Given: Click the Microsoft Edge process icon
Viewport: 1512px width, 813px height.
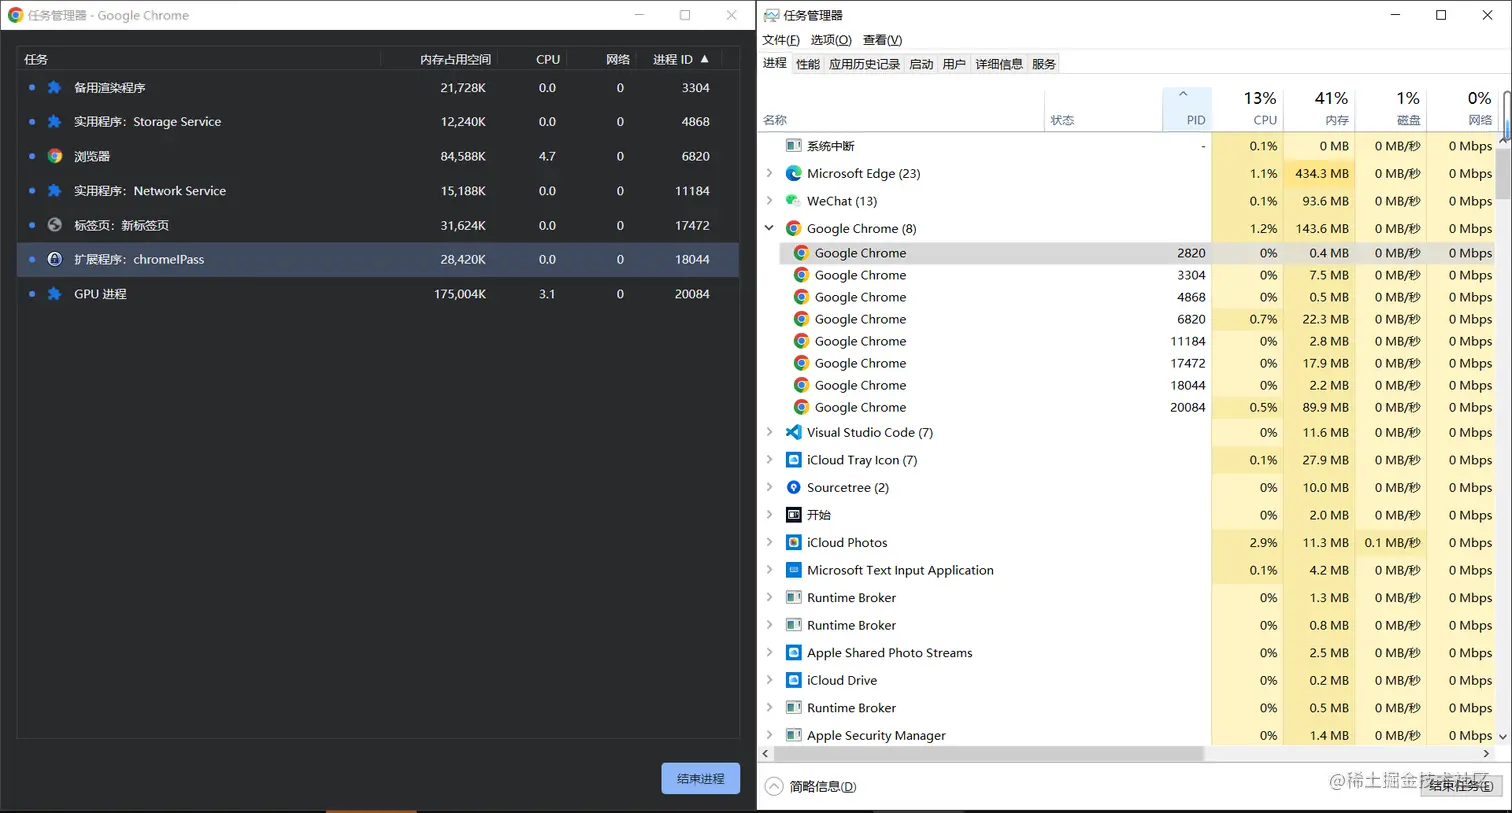Looking at the screenshot, I should [x=793, y=173].
